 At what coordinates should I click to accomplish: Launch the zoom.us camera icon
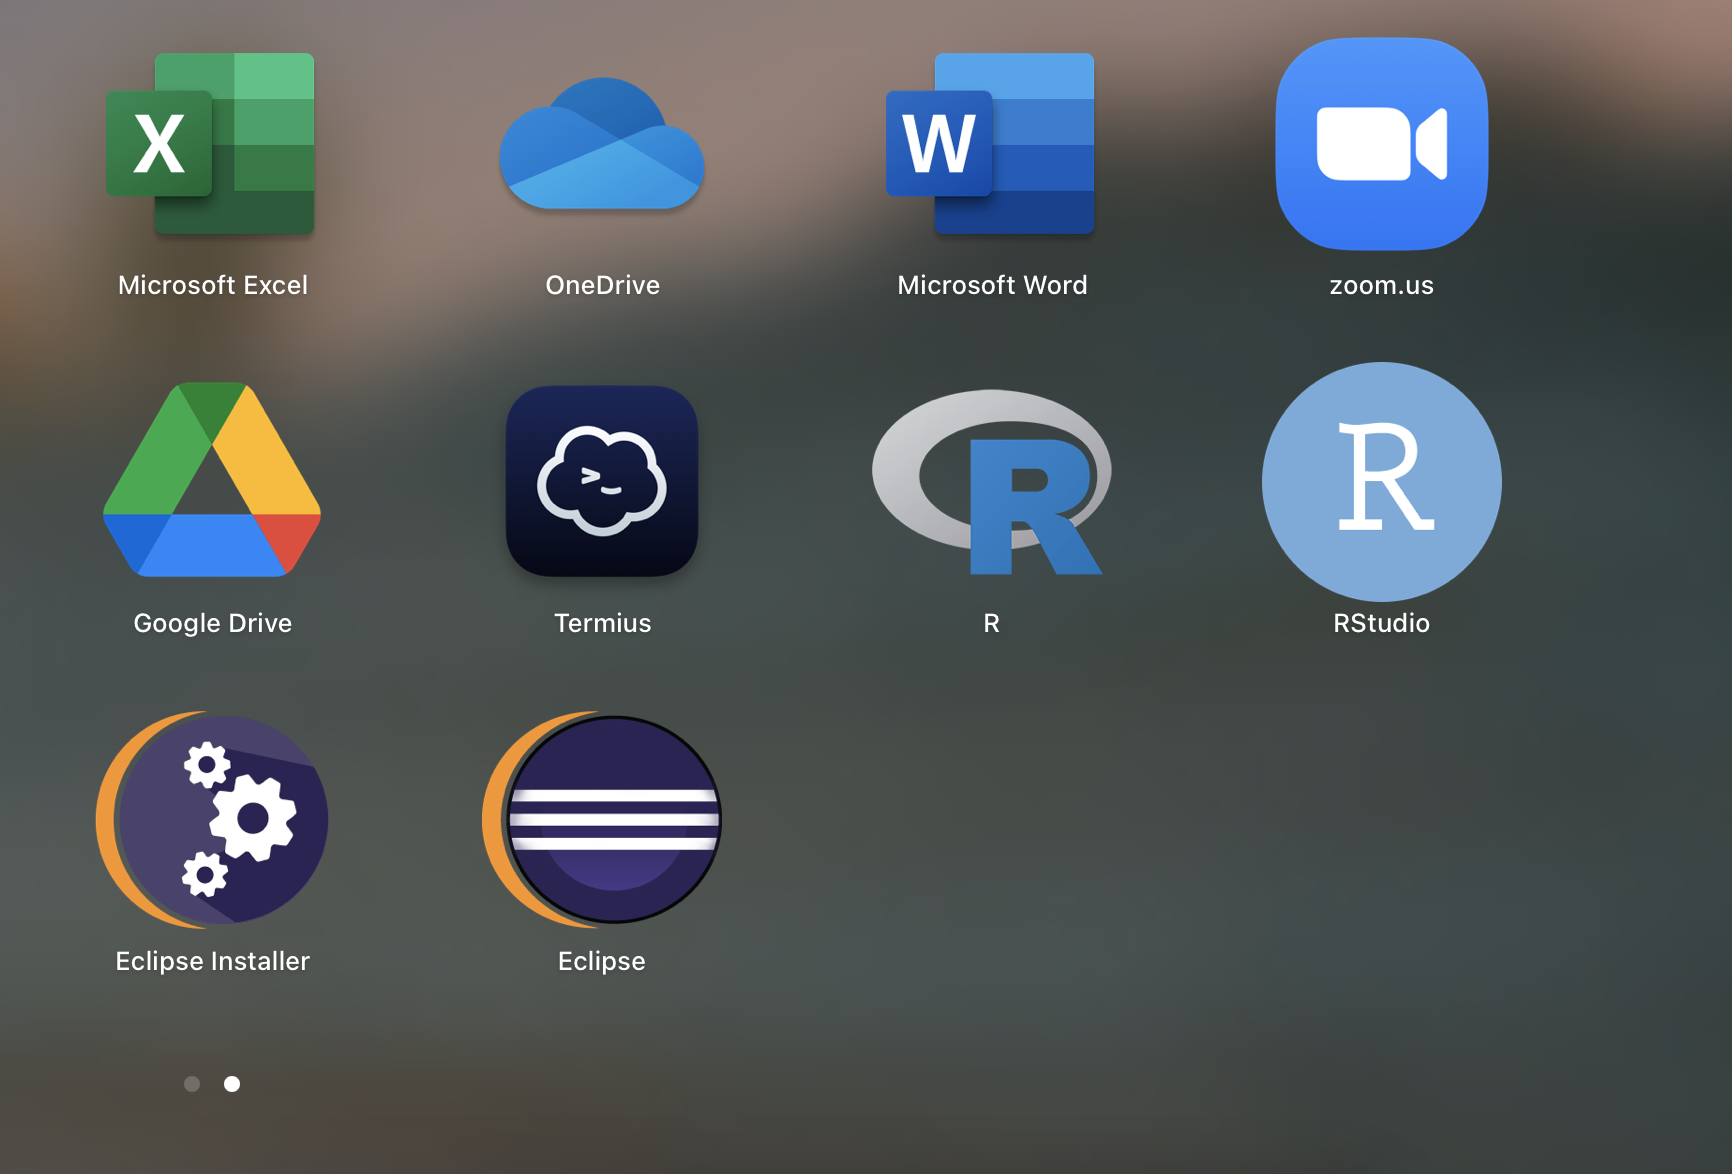click(x=1382, y=144)
